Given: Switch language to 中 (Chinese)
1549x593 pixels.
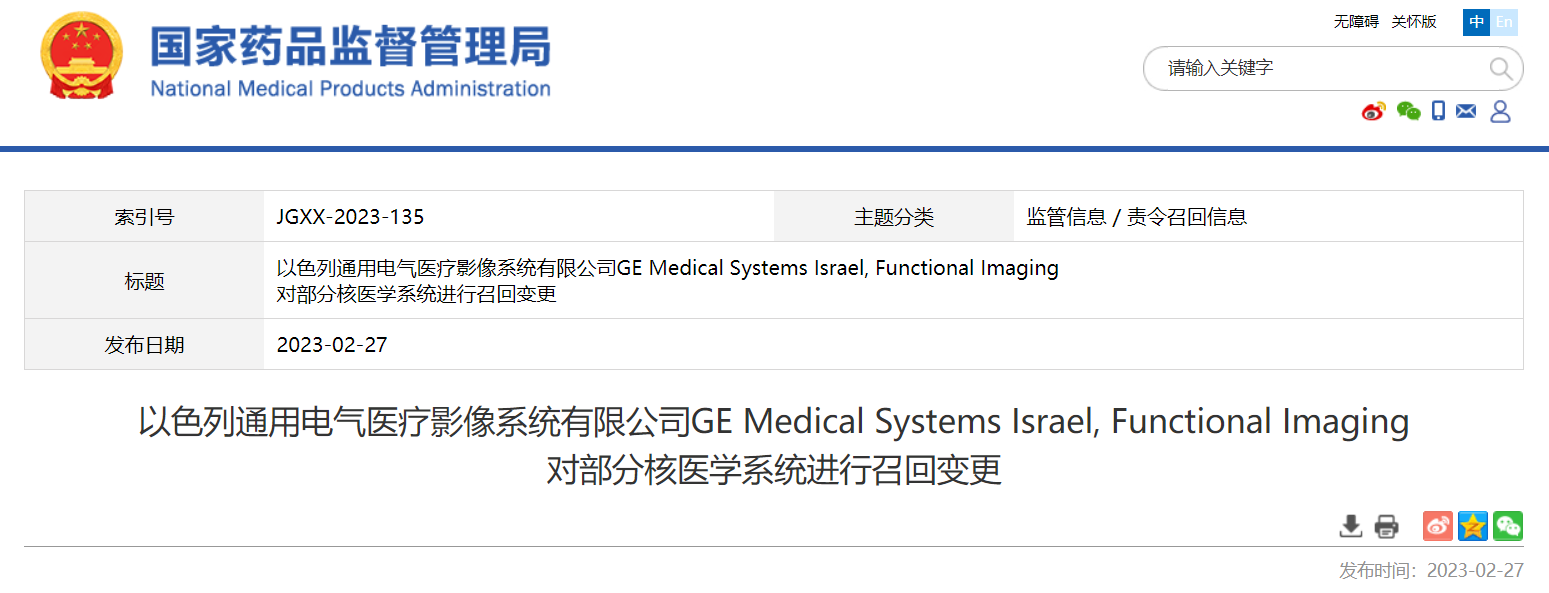Looking at the screenshot, I should [x=1476, y=22].
